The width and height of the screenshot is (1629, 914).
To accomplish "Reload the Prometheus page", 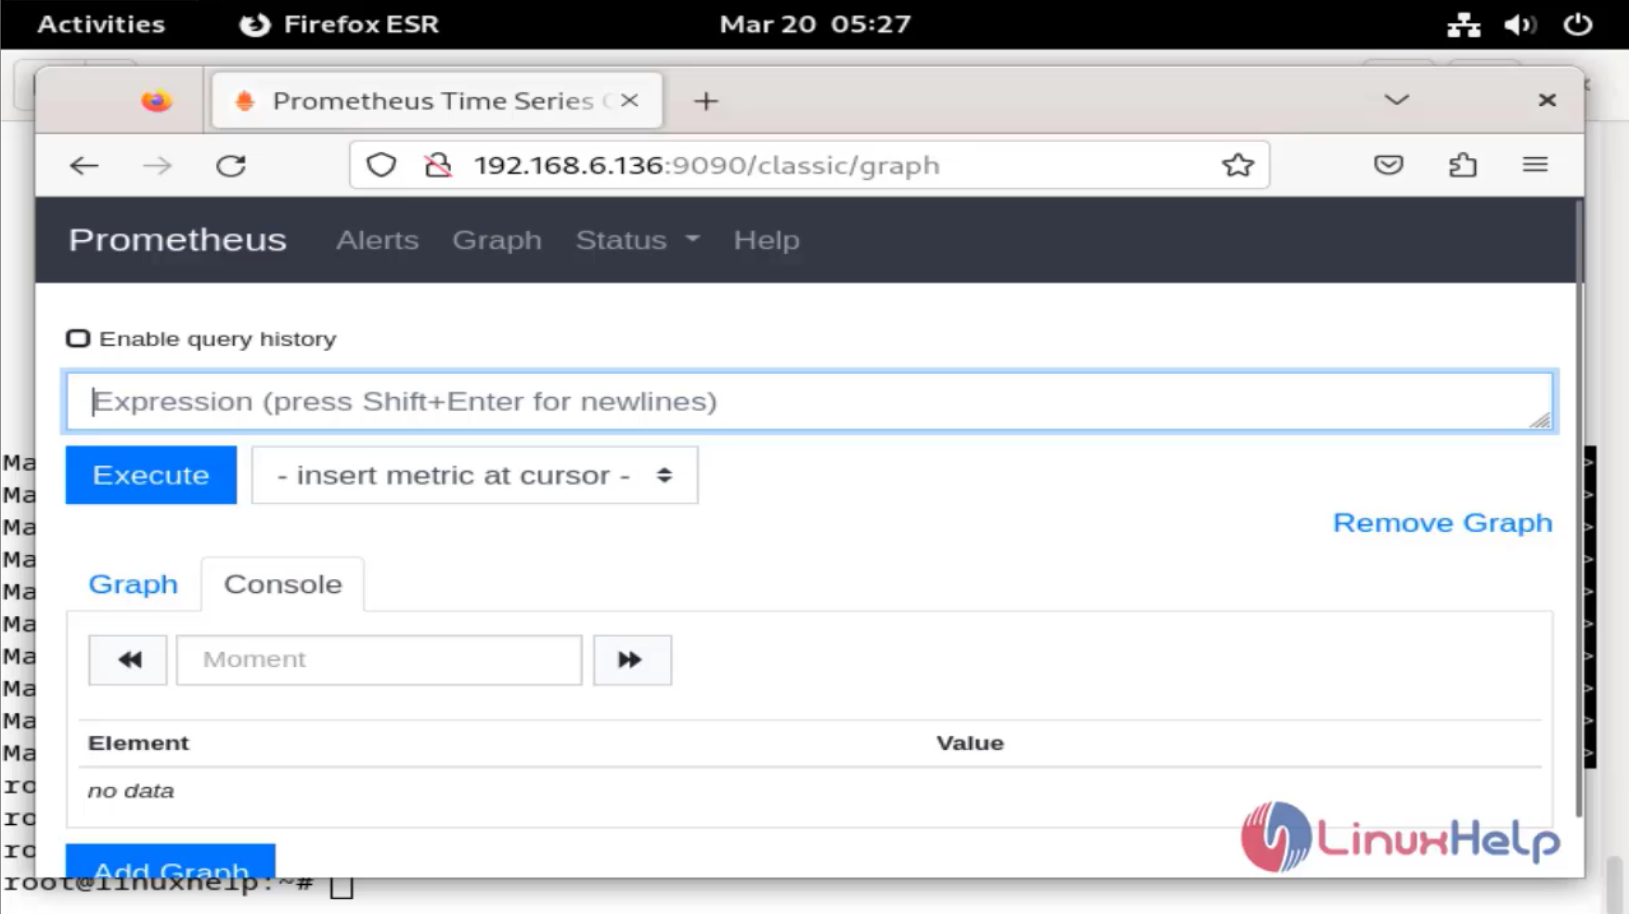I will (x=231, y=165).
